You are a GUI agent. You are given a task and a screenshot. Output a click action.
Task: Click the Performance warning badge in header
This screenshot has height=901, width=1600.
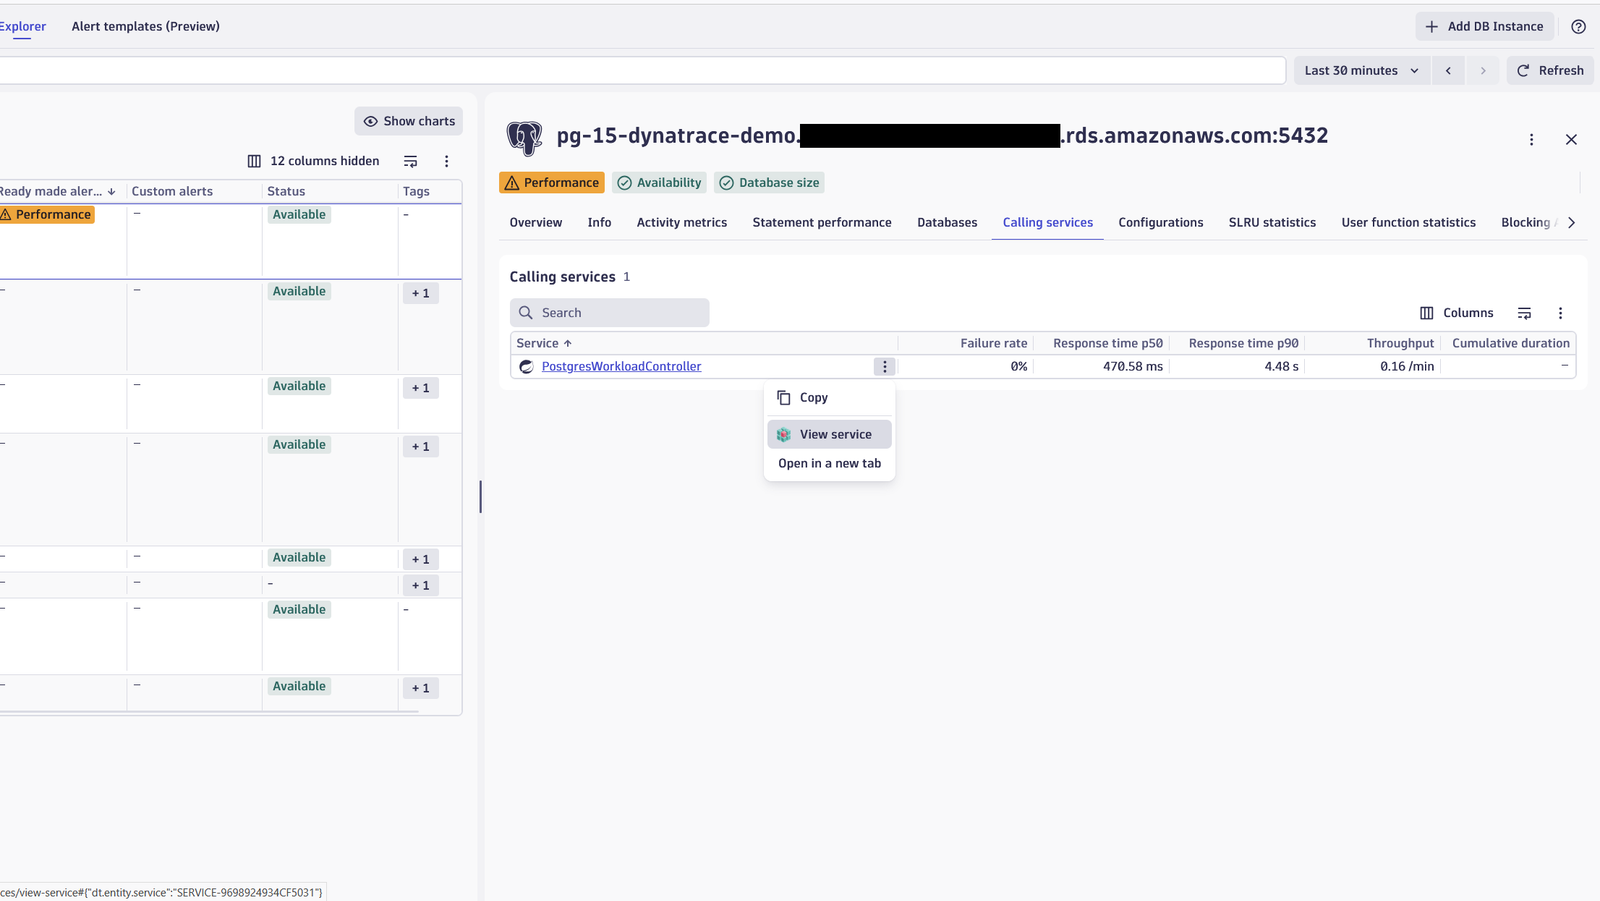[552, 183]
